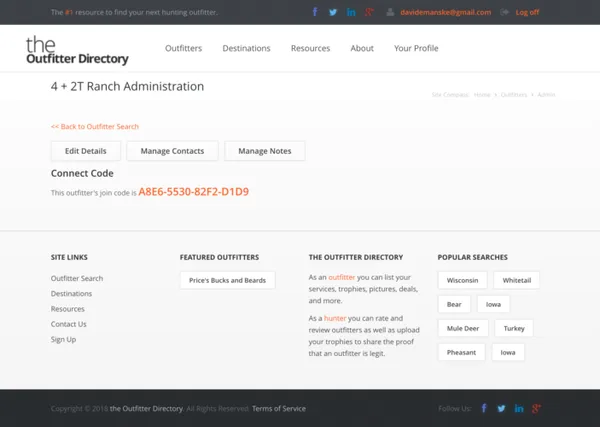This screenshot has width=600, height=427.
Task: Search popular tag Turkey
Action: coord(514,328)
